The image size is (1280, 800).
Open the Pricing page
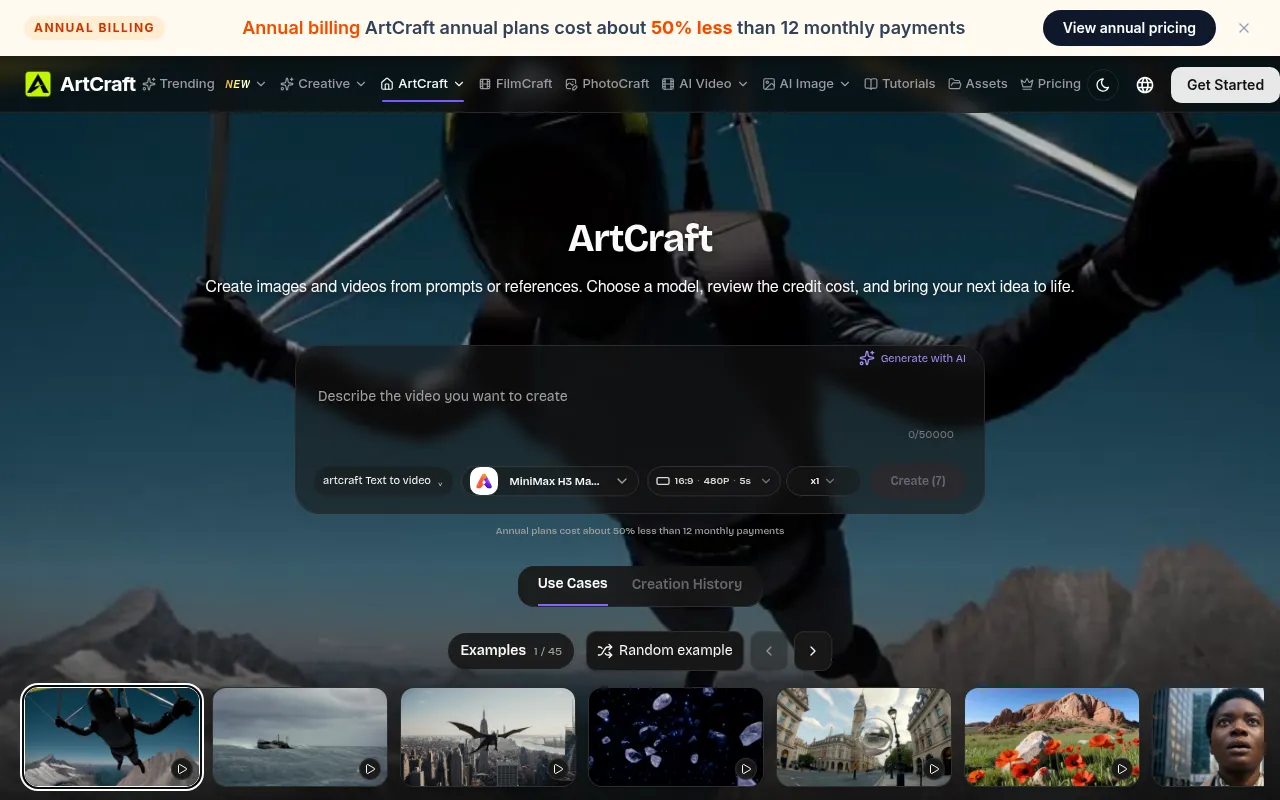[1050, 84]
